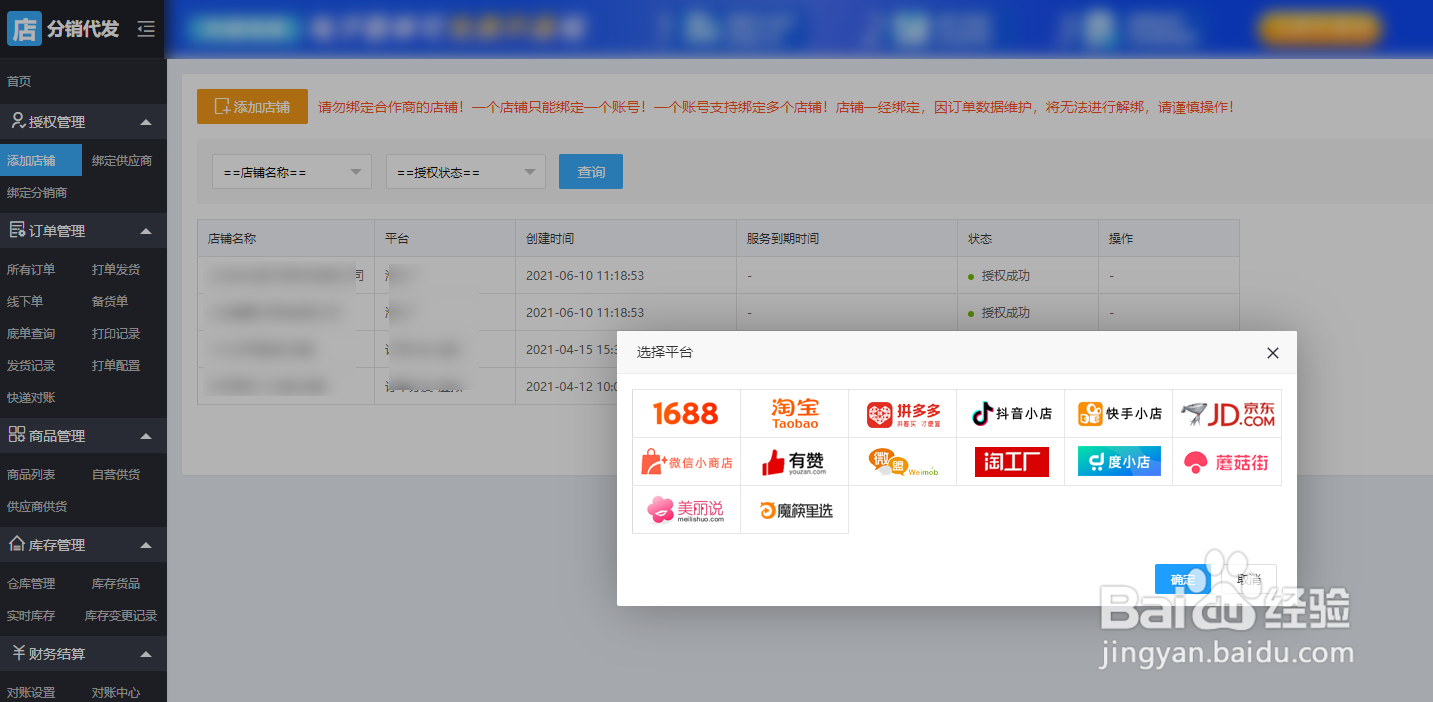Choose the 快手小店 platform logo
This screenshot has width=1433, height=702.
[x=1118, y=413]
